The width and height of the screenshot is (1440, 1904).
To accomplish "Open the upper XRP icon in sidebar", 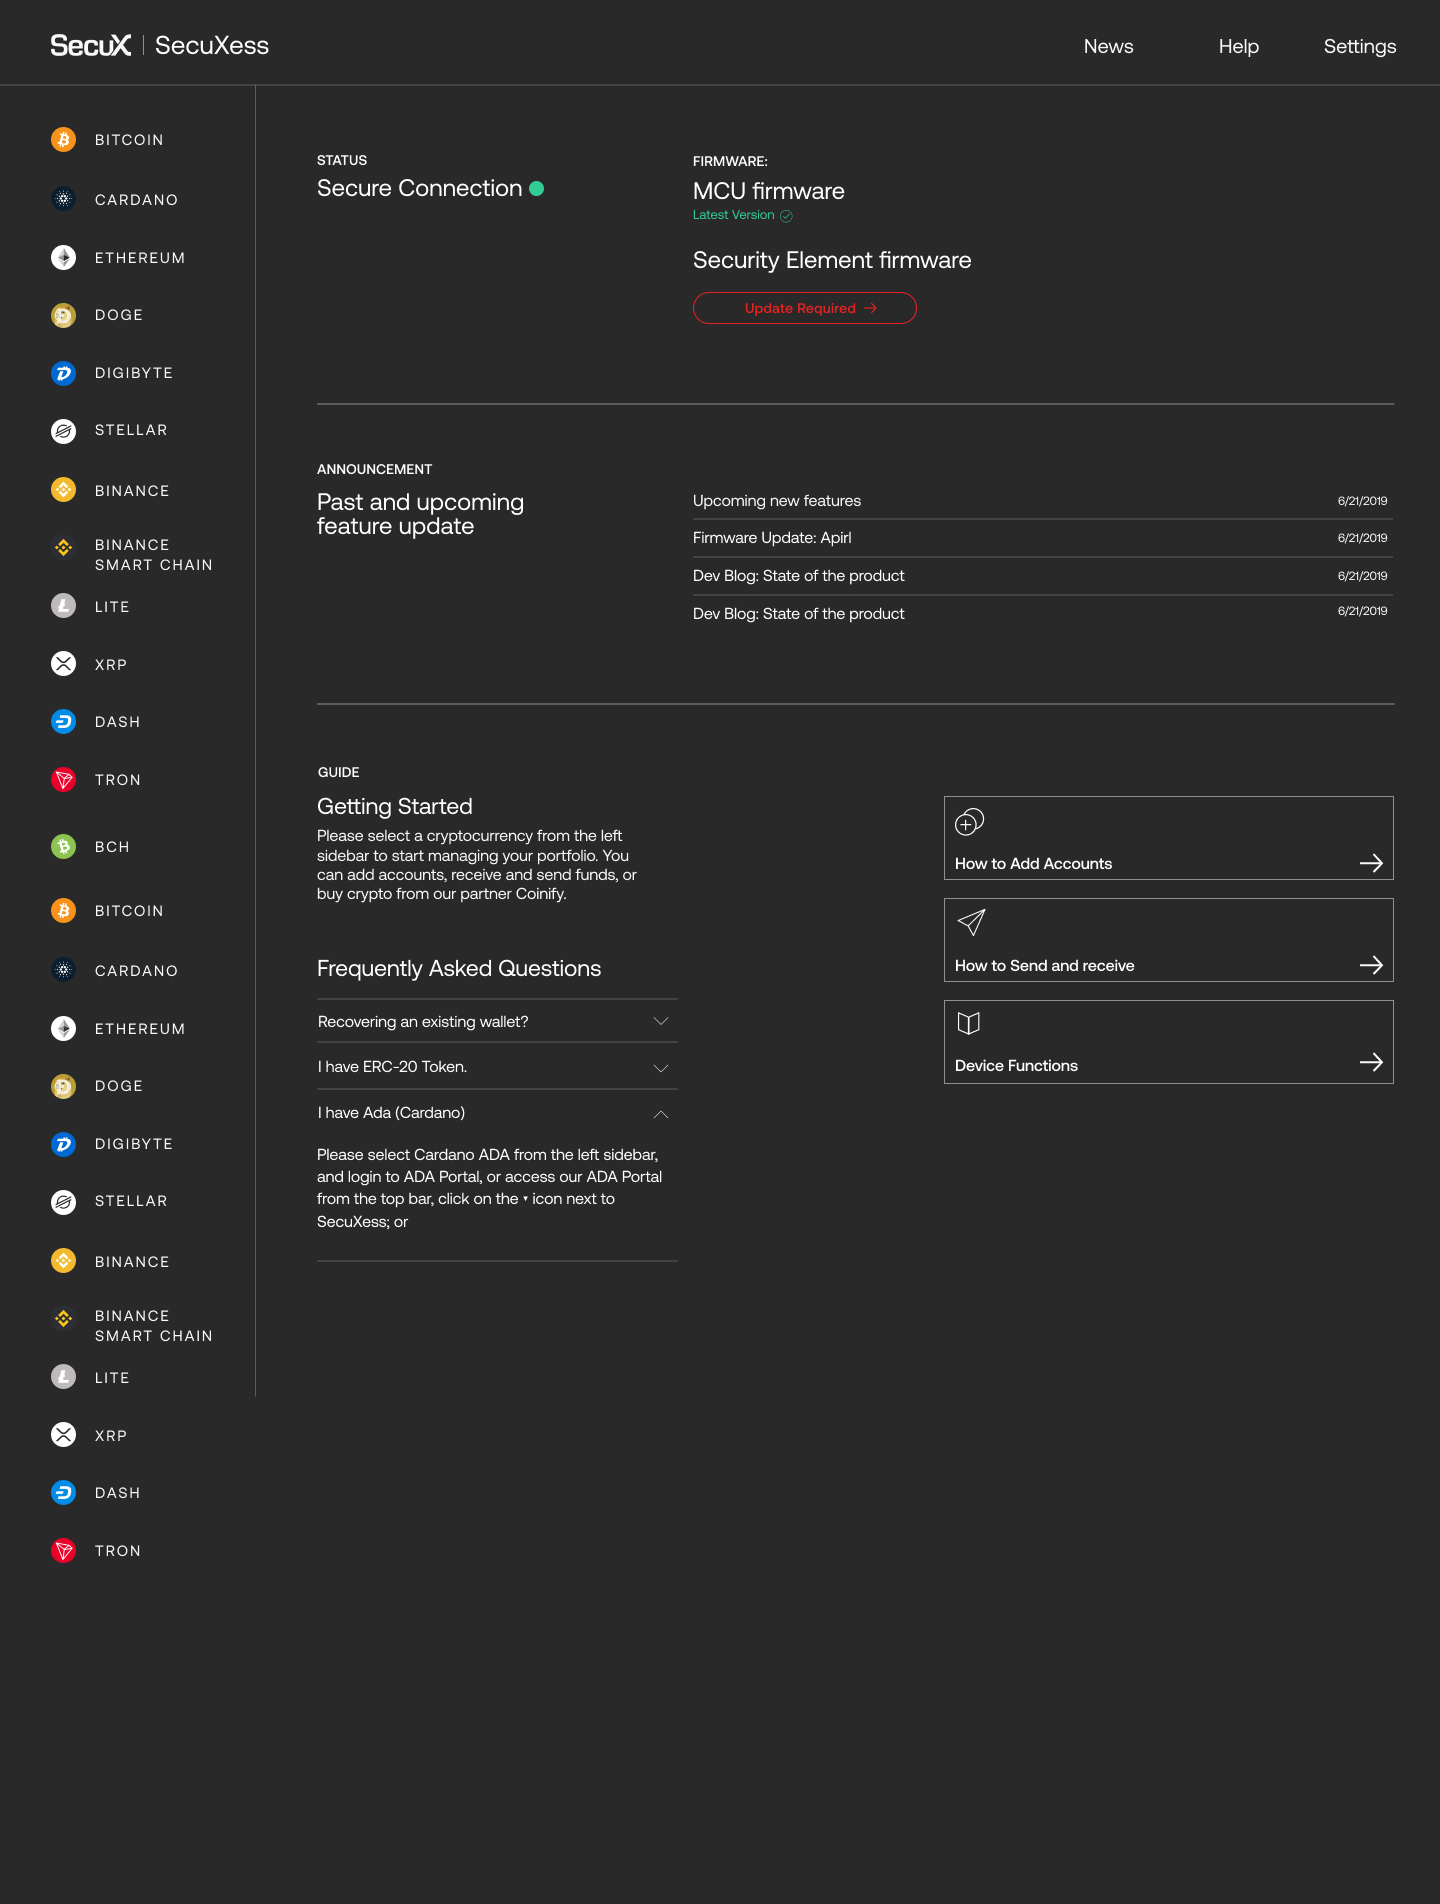I will (x=63, y=664).
